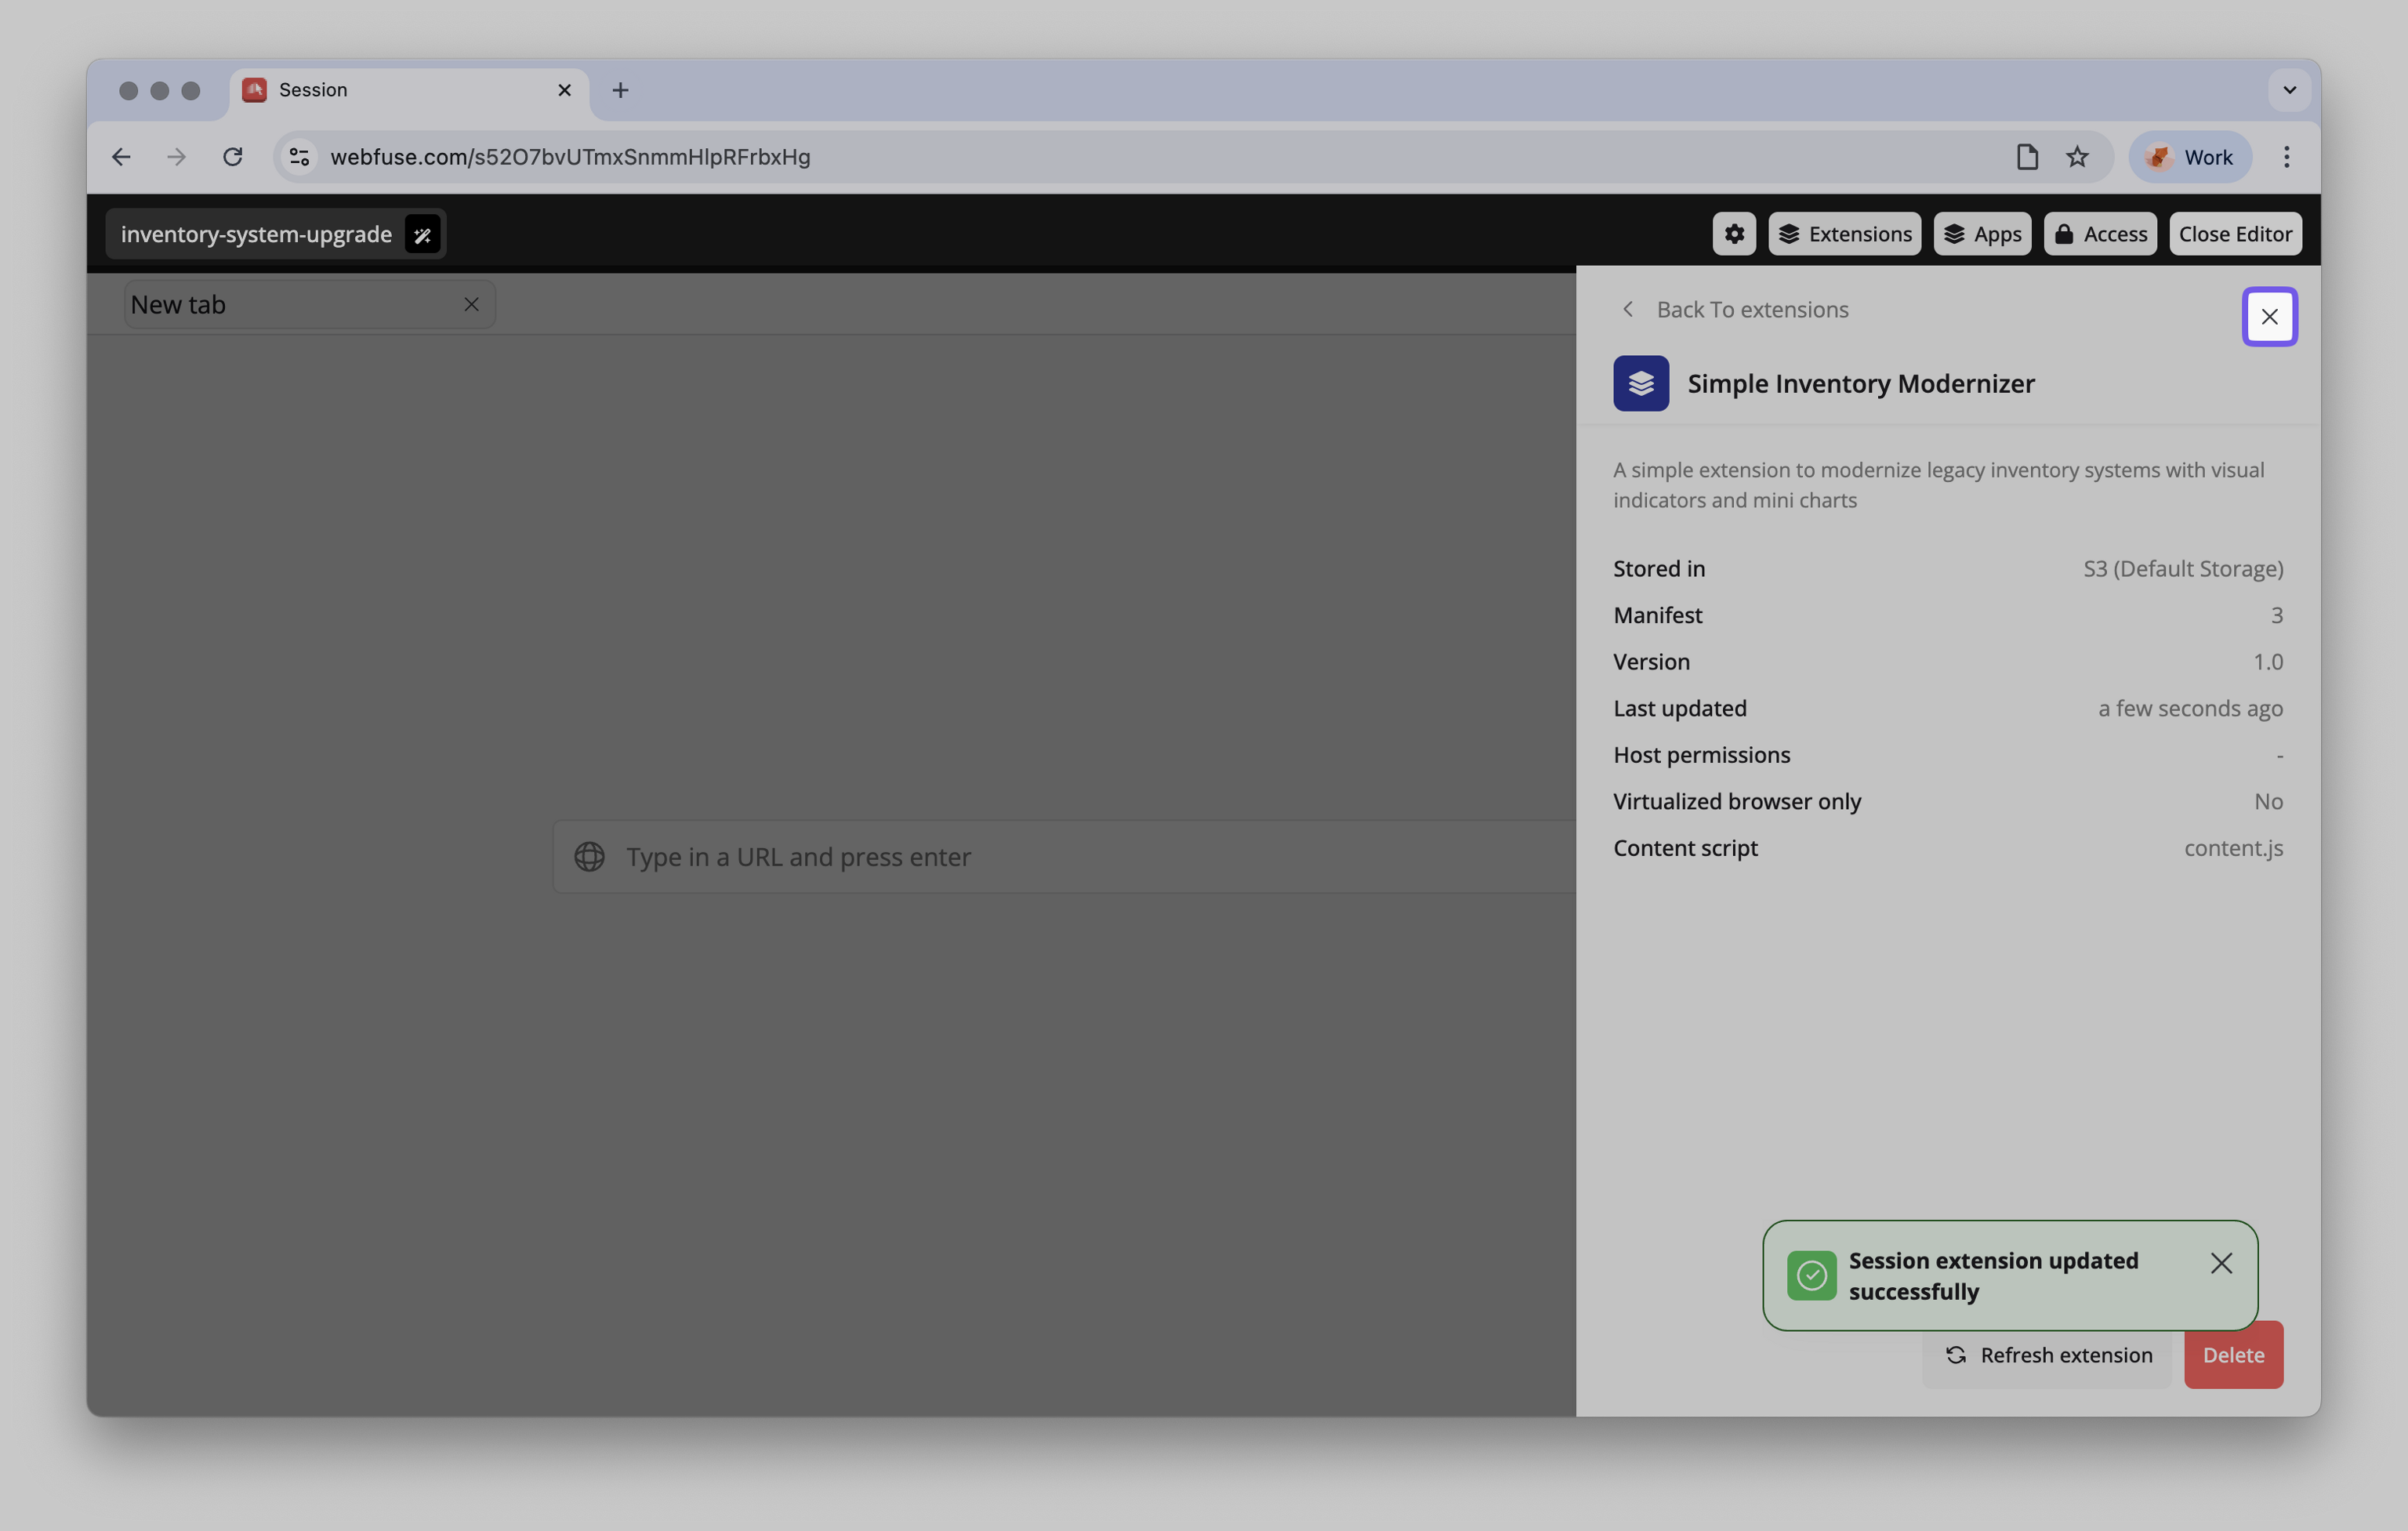
Task: Close the extension details panel
Action: coord(2269,316)
